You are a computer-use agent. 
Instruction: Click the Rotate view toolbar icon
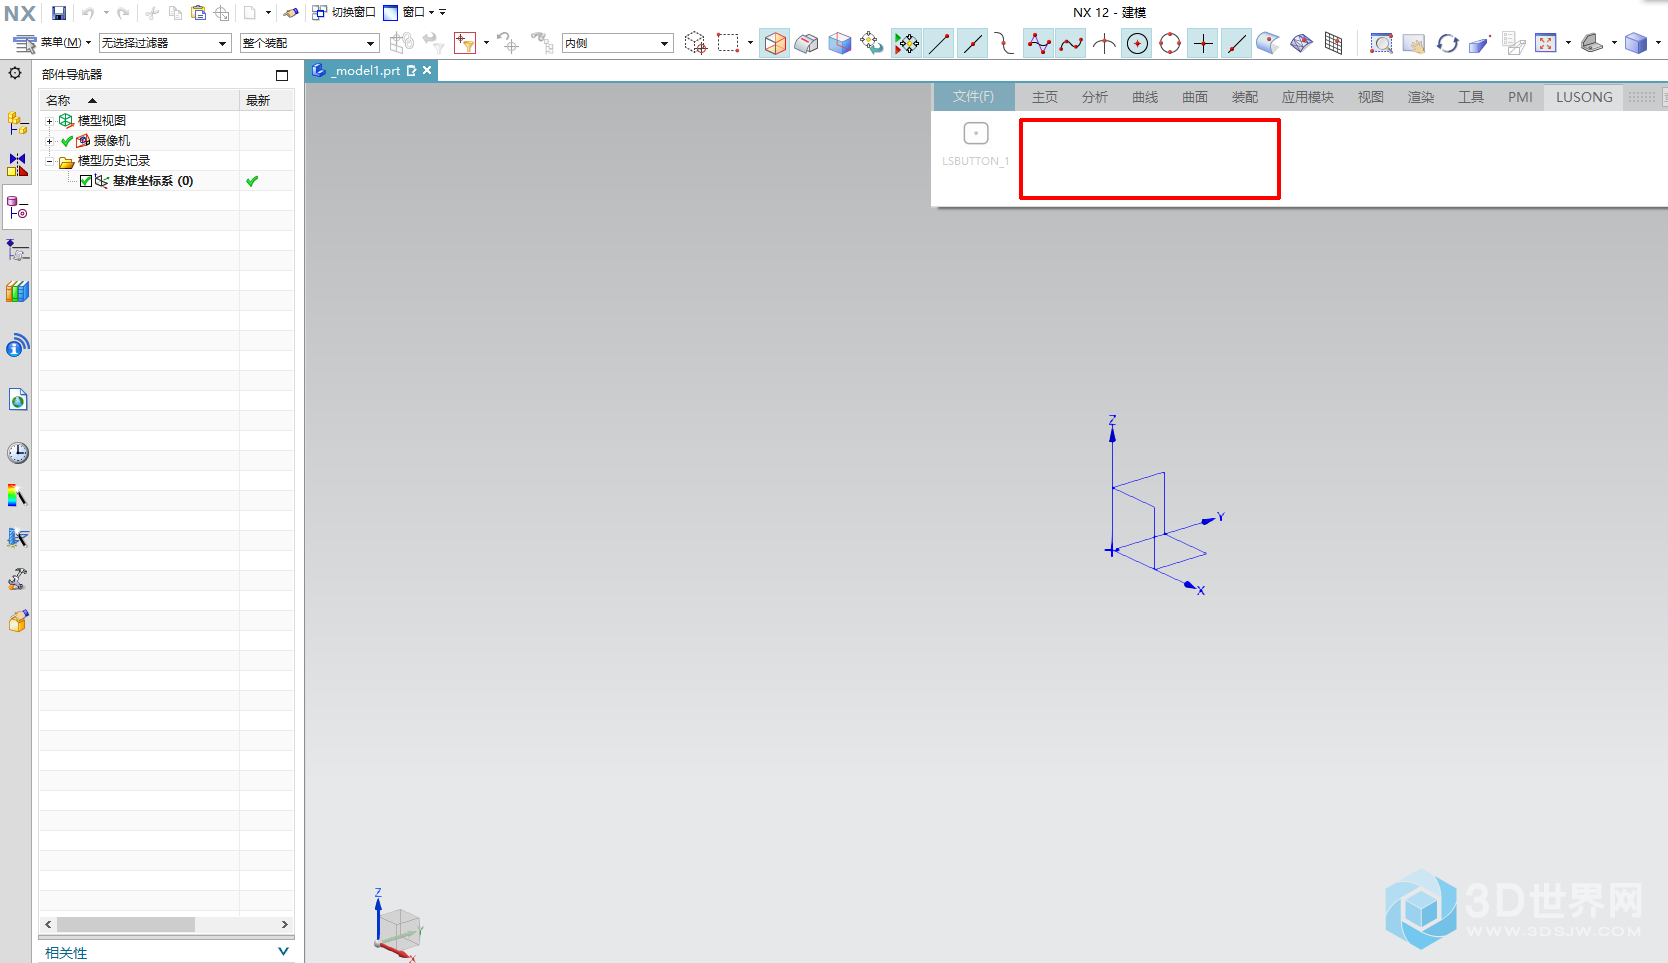point(1447,43)
